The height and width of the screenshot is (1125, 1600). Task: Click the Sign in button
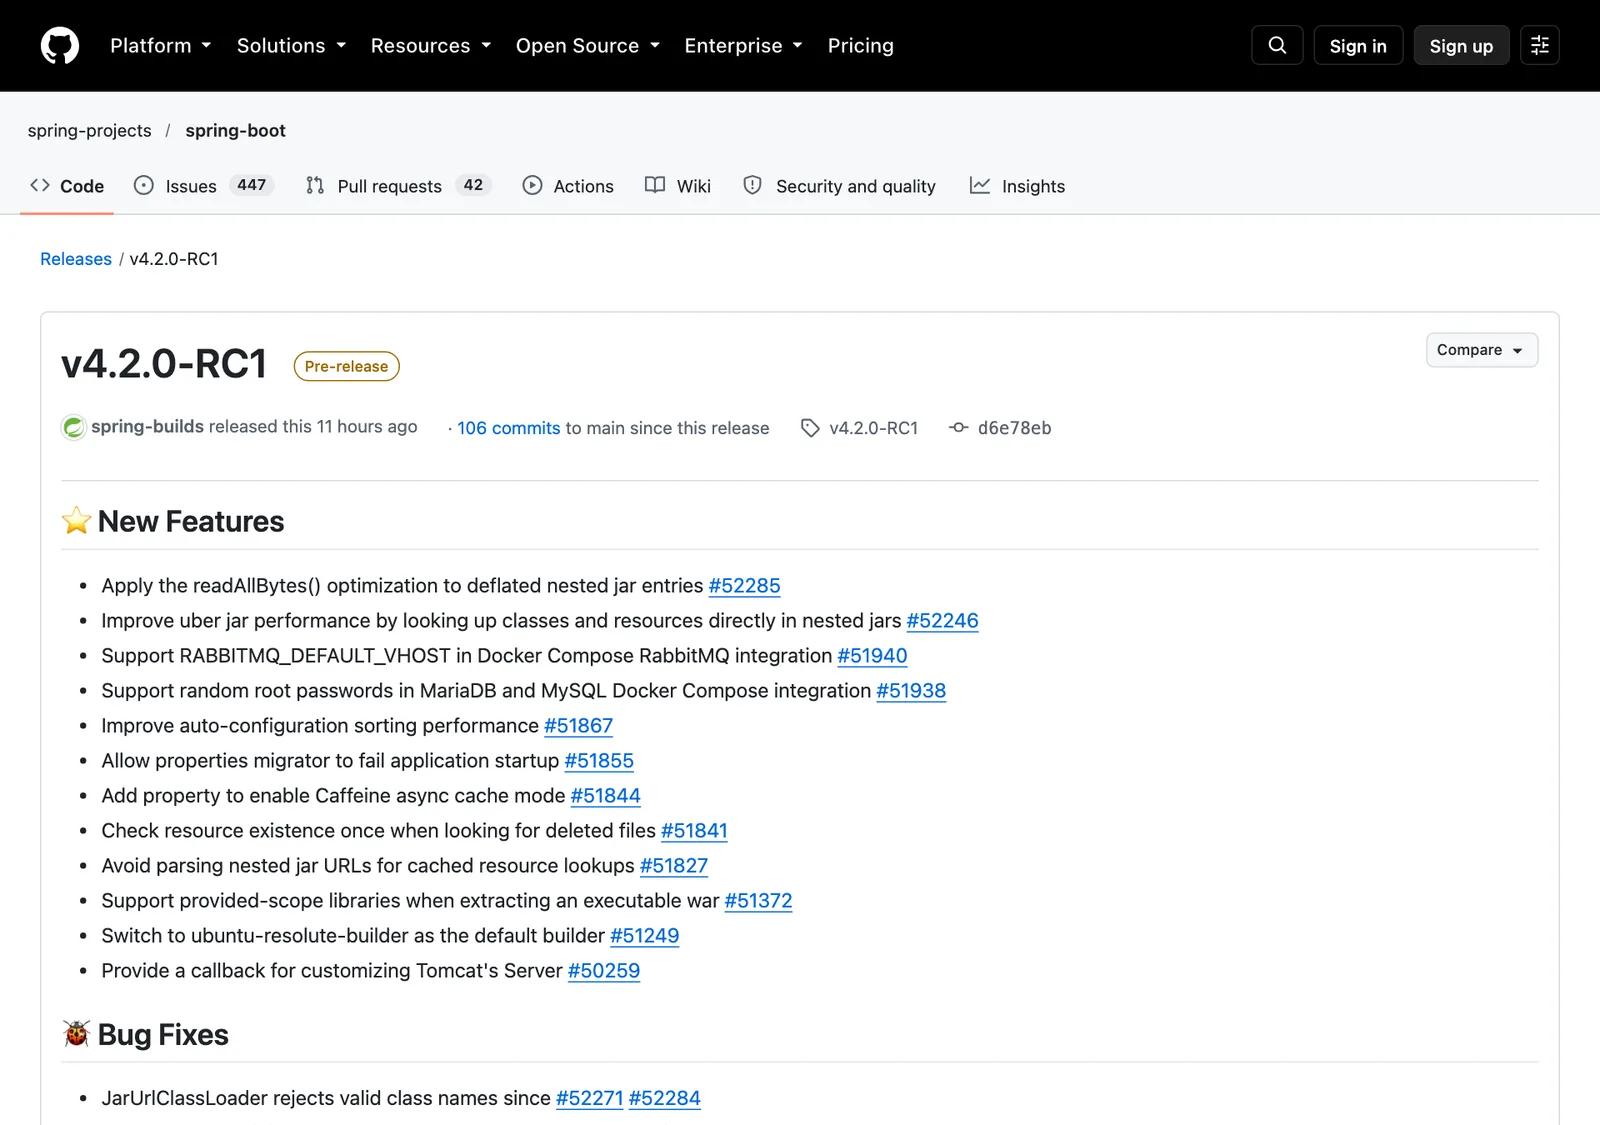(1358, 46)
